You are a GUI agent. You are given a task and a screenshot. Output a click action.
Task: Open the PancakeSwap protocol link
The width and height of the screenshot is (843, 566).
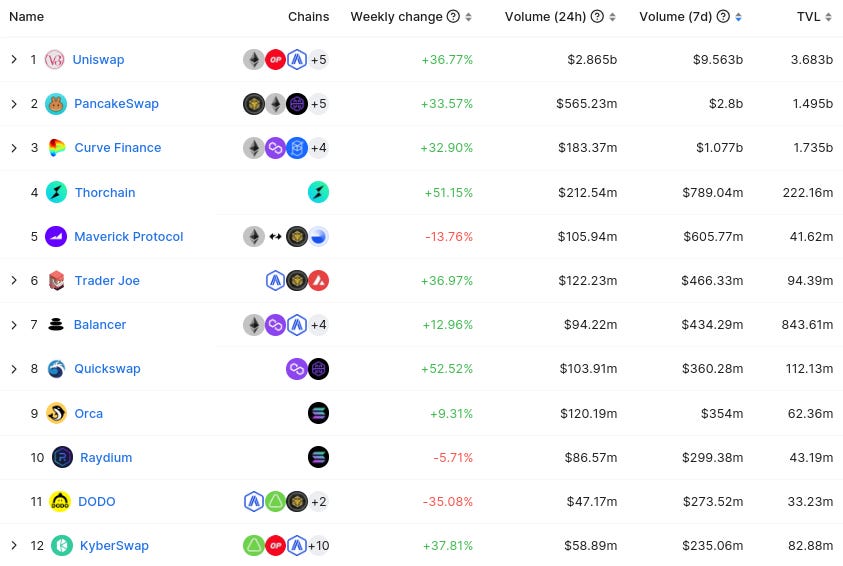tap(116, 104)
